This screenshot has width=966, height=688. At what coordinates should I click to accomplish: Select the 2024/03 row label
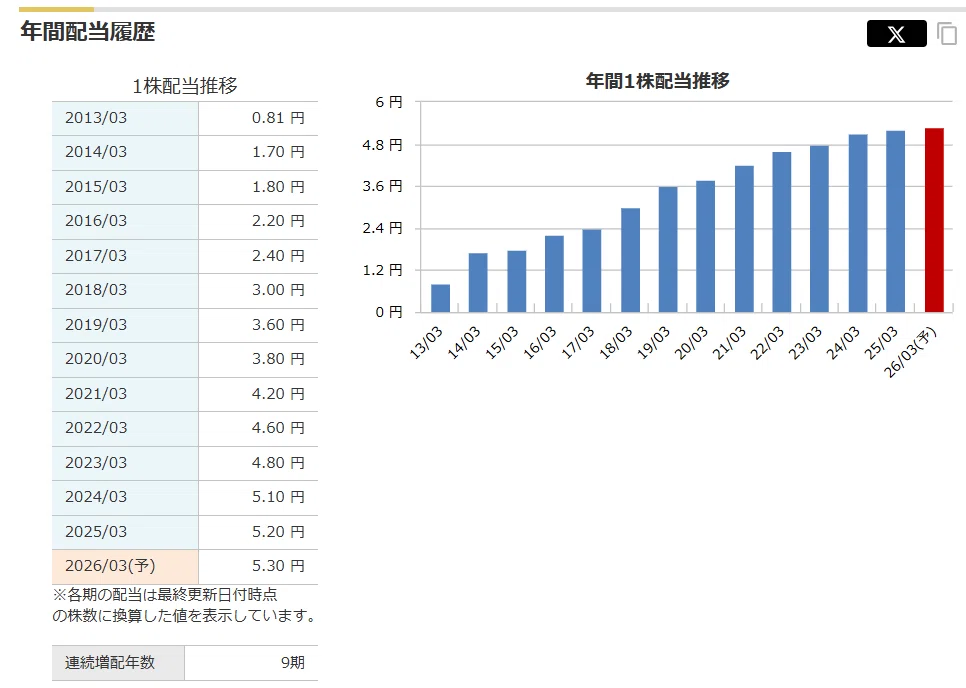96,496
